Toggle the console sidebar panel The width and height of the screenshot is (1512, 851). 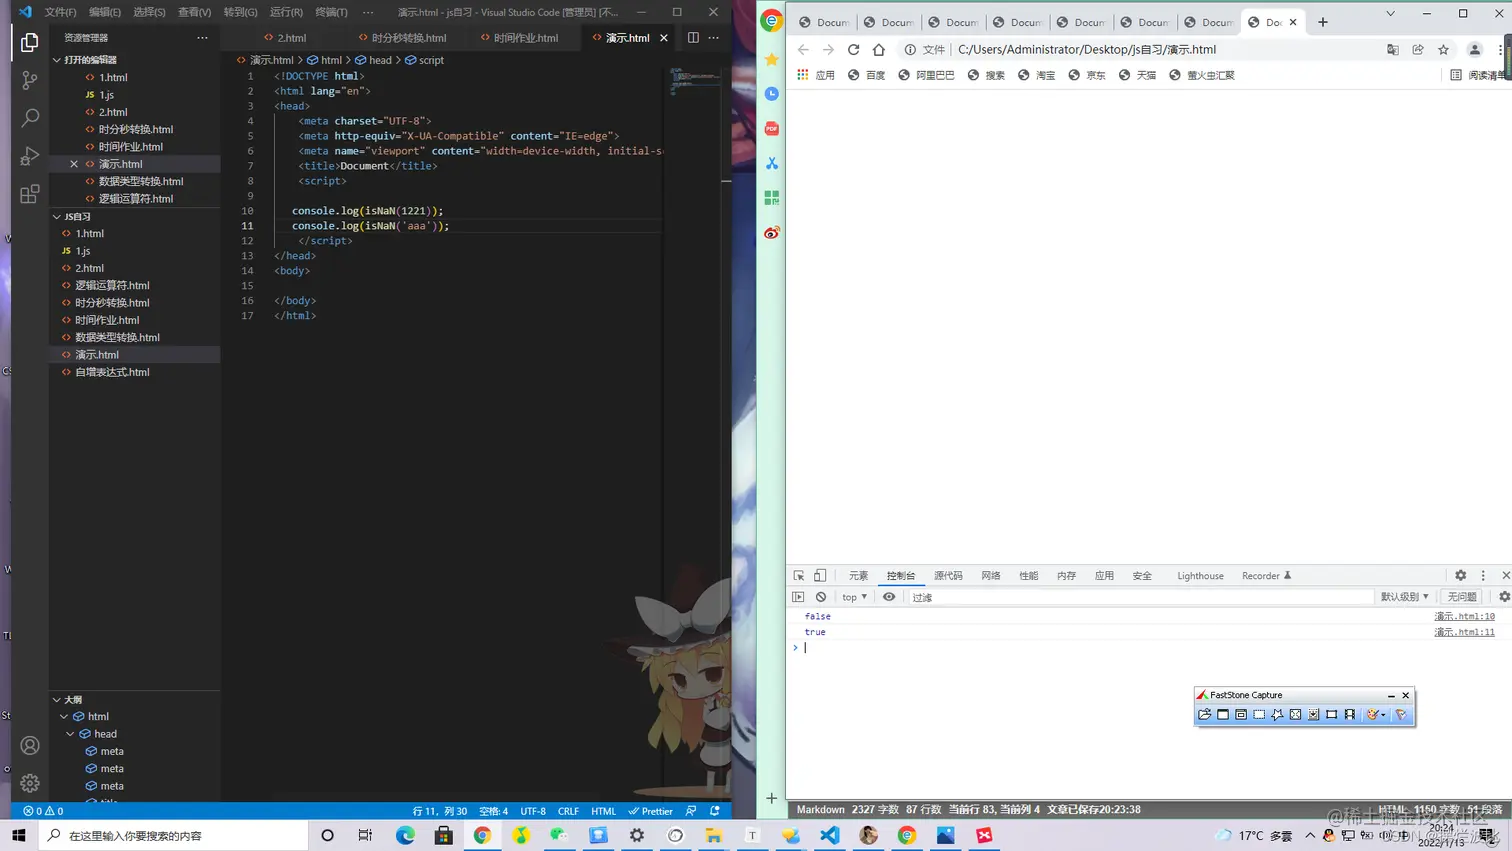point(798,597)
